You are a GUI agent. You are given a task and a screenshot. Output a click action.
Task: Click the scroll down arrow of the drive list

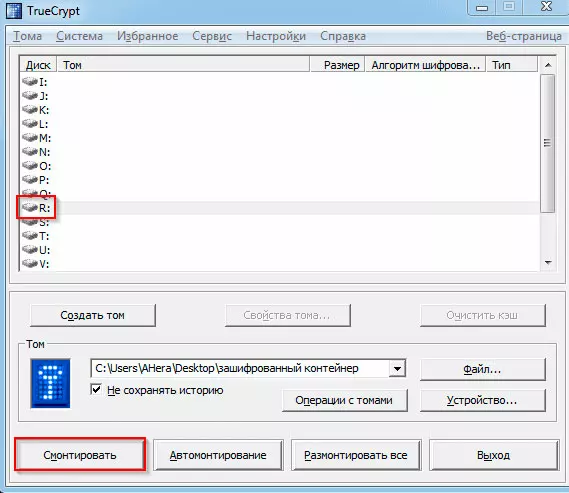548,262
